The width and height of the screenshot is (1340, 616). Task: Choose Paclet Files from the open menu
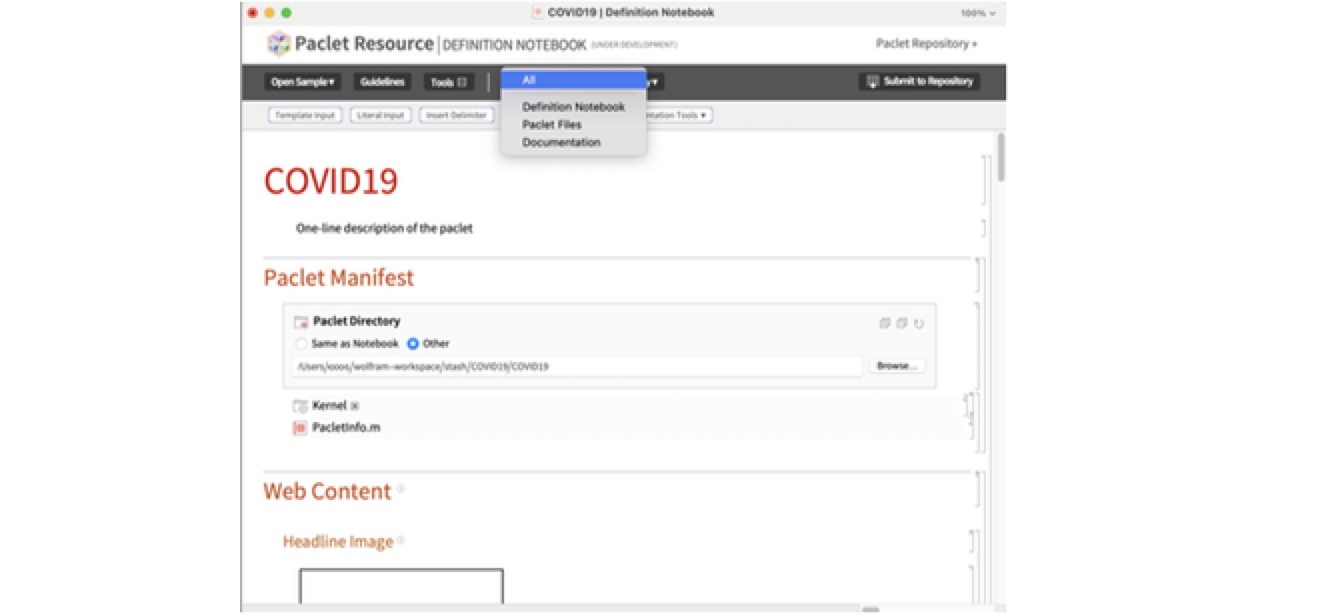tap(551, 125)
